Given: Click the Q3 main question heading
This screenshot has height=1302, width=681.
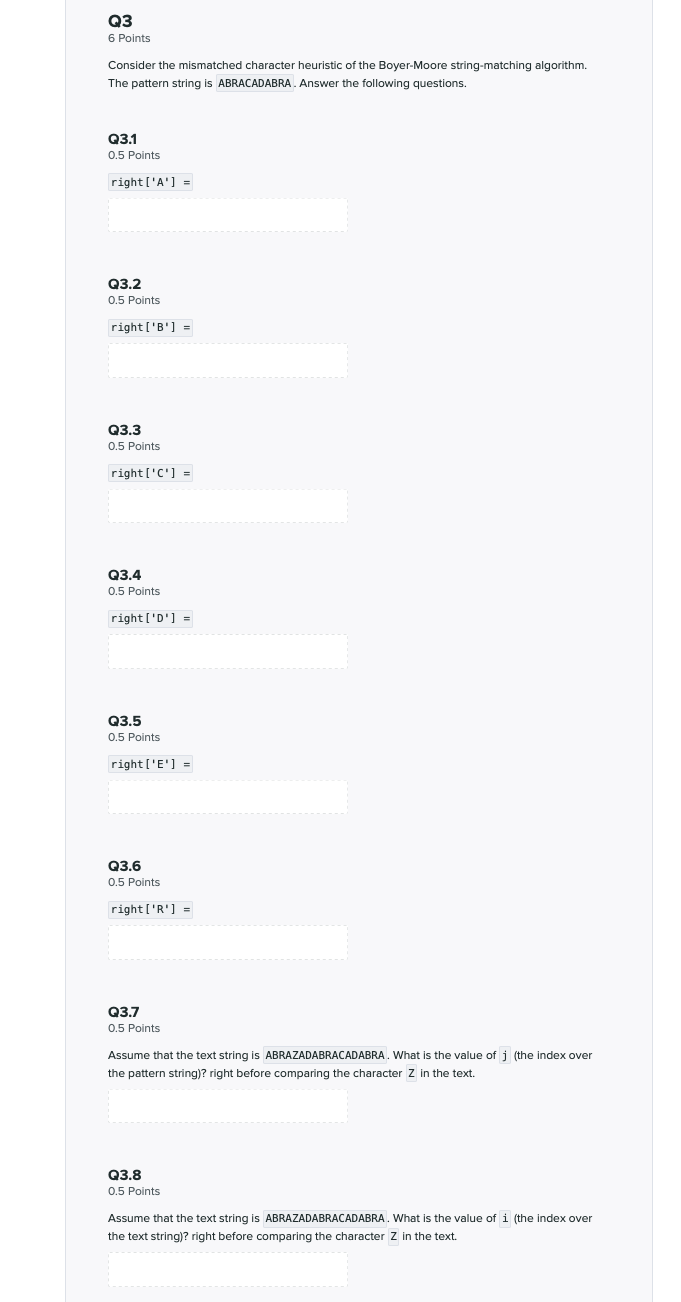Looking at the screenshot, I should pyautogui.click(x=120, y=21).
